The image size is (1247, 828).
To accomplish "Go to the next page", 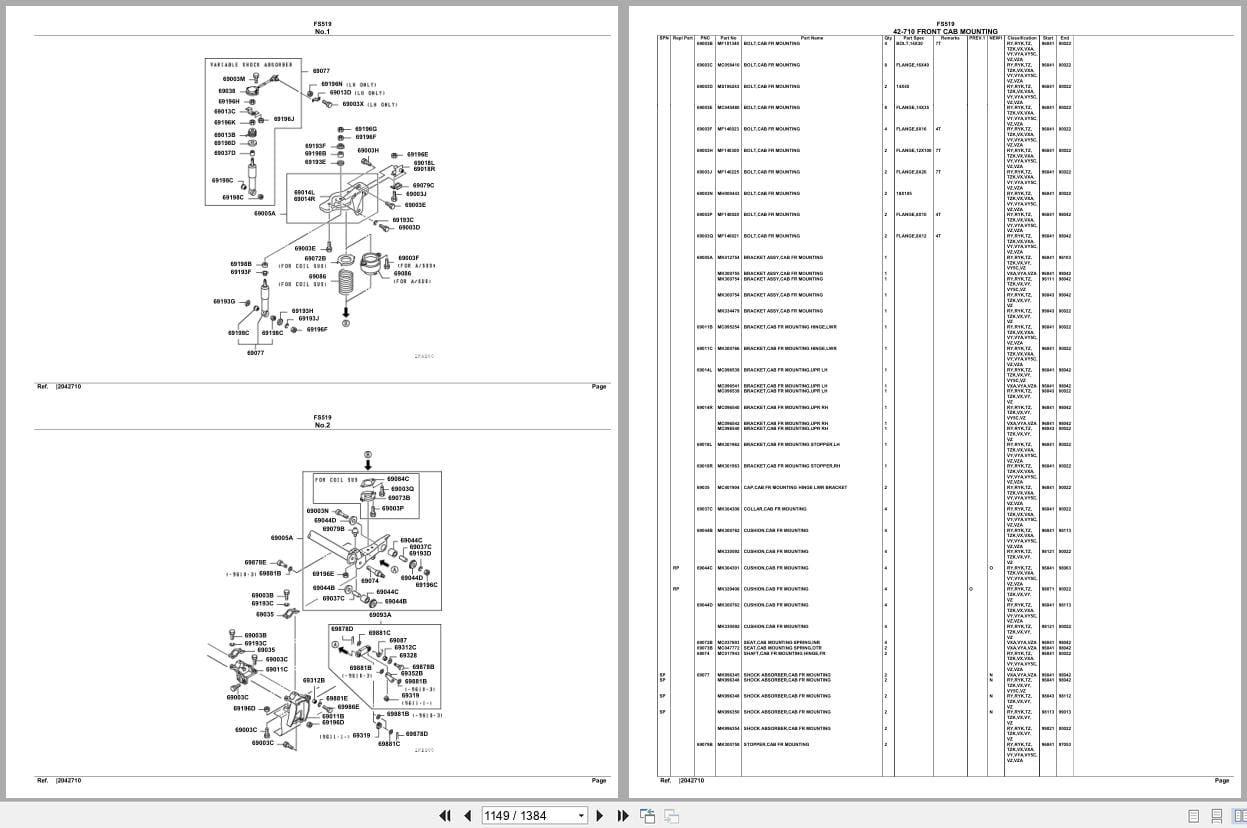I will point(600,815).
